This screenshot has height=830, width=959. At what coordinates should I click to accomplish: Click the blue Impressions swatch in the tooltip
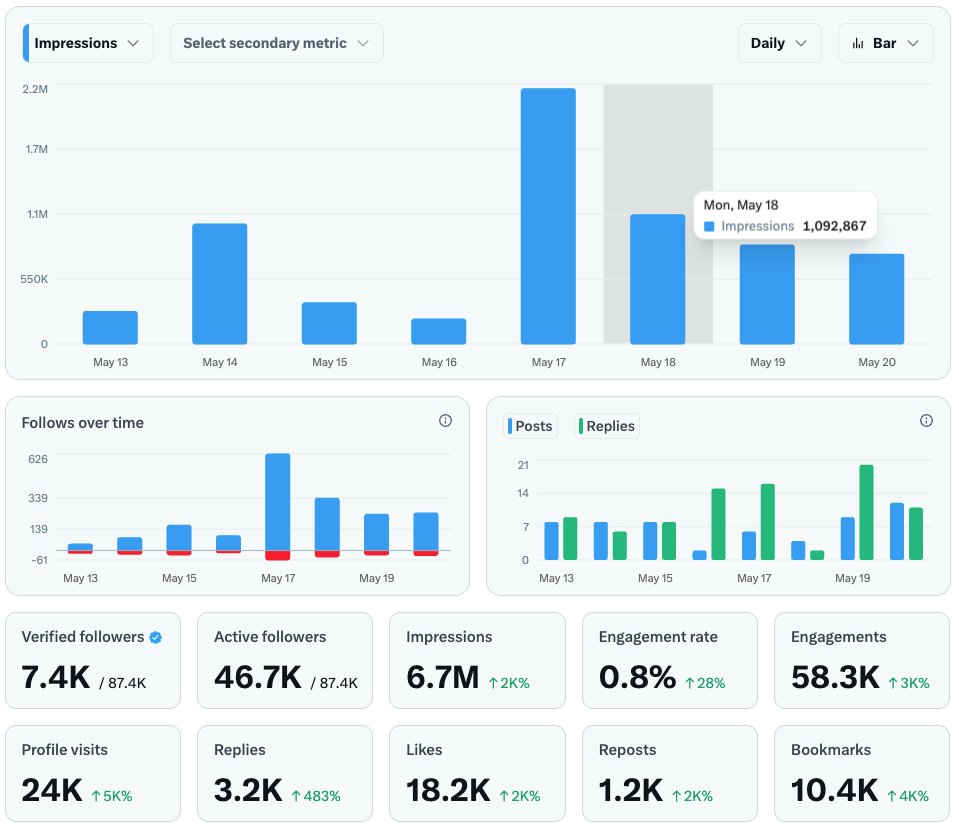[709, 226]
